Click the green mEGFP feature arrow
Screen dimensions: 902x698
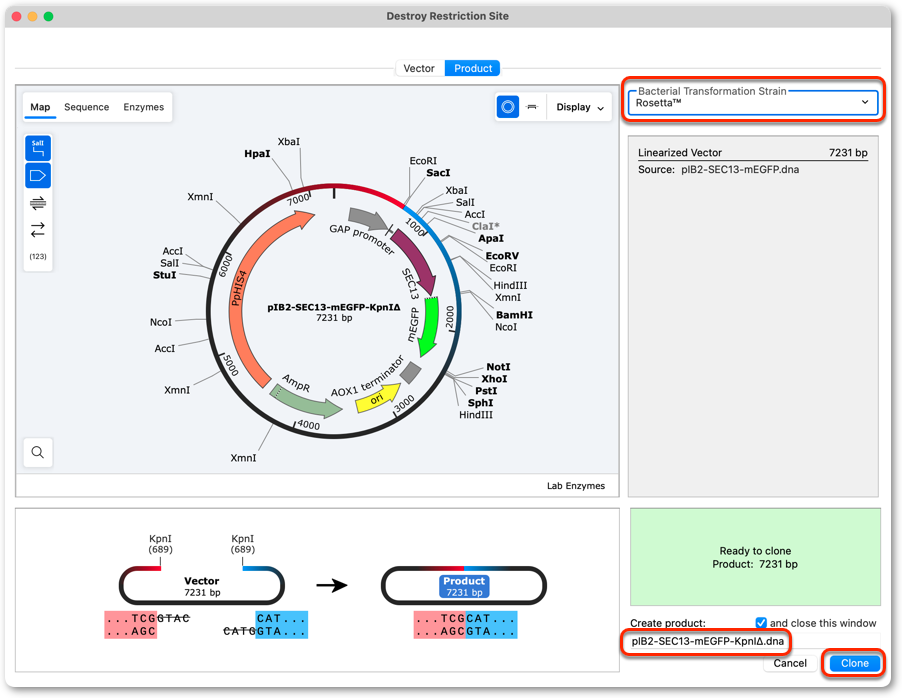(428, 326)
